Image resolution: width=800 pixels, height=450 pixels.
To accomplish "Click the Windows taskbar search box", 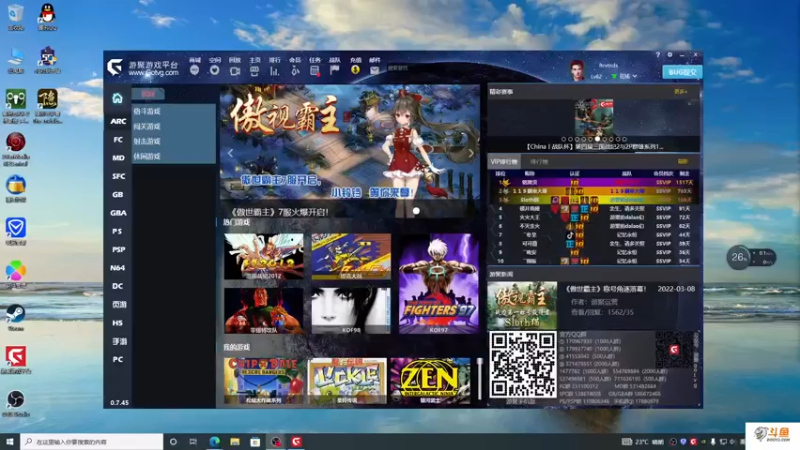I will pos(92,442).
